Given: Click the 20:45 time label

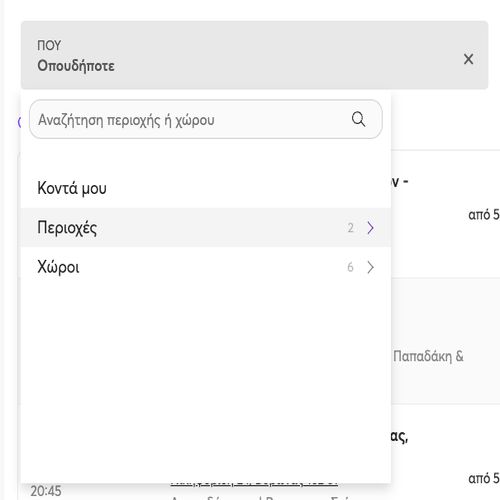Looking at the screenshot, I should tap(46, 491).
